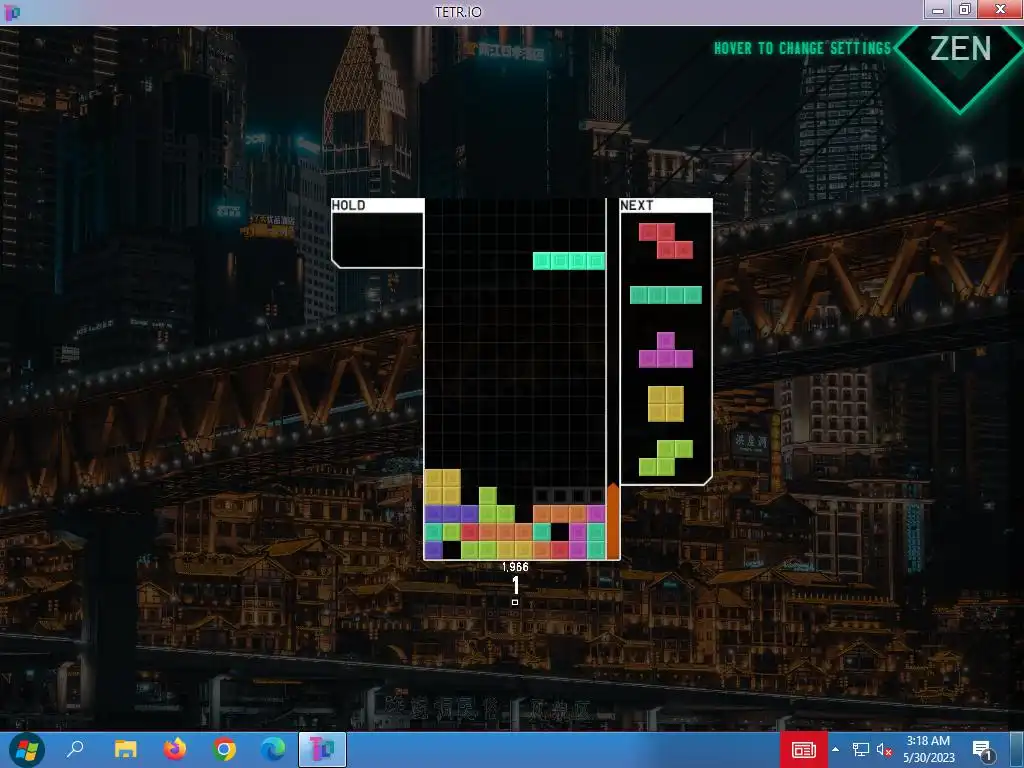
Task: Open clock showing 3:18 AM
Action: click(929, 750)
